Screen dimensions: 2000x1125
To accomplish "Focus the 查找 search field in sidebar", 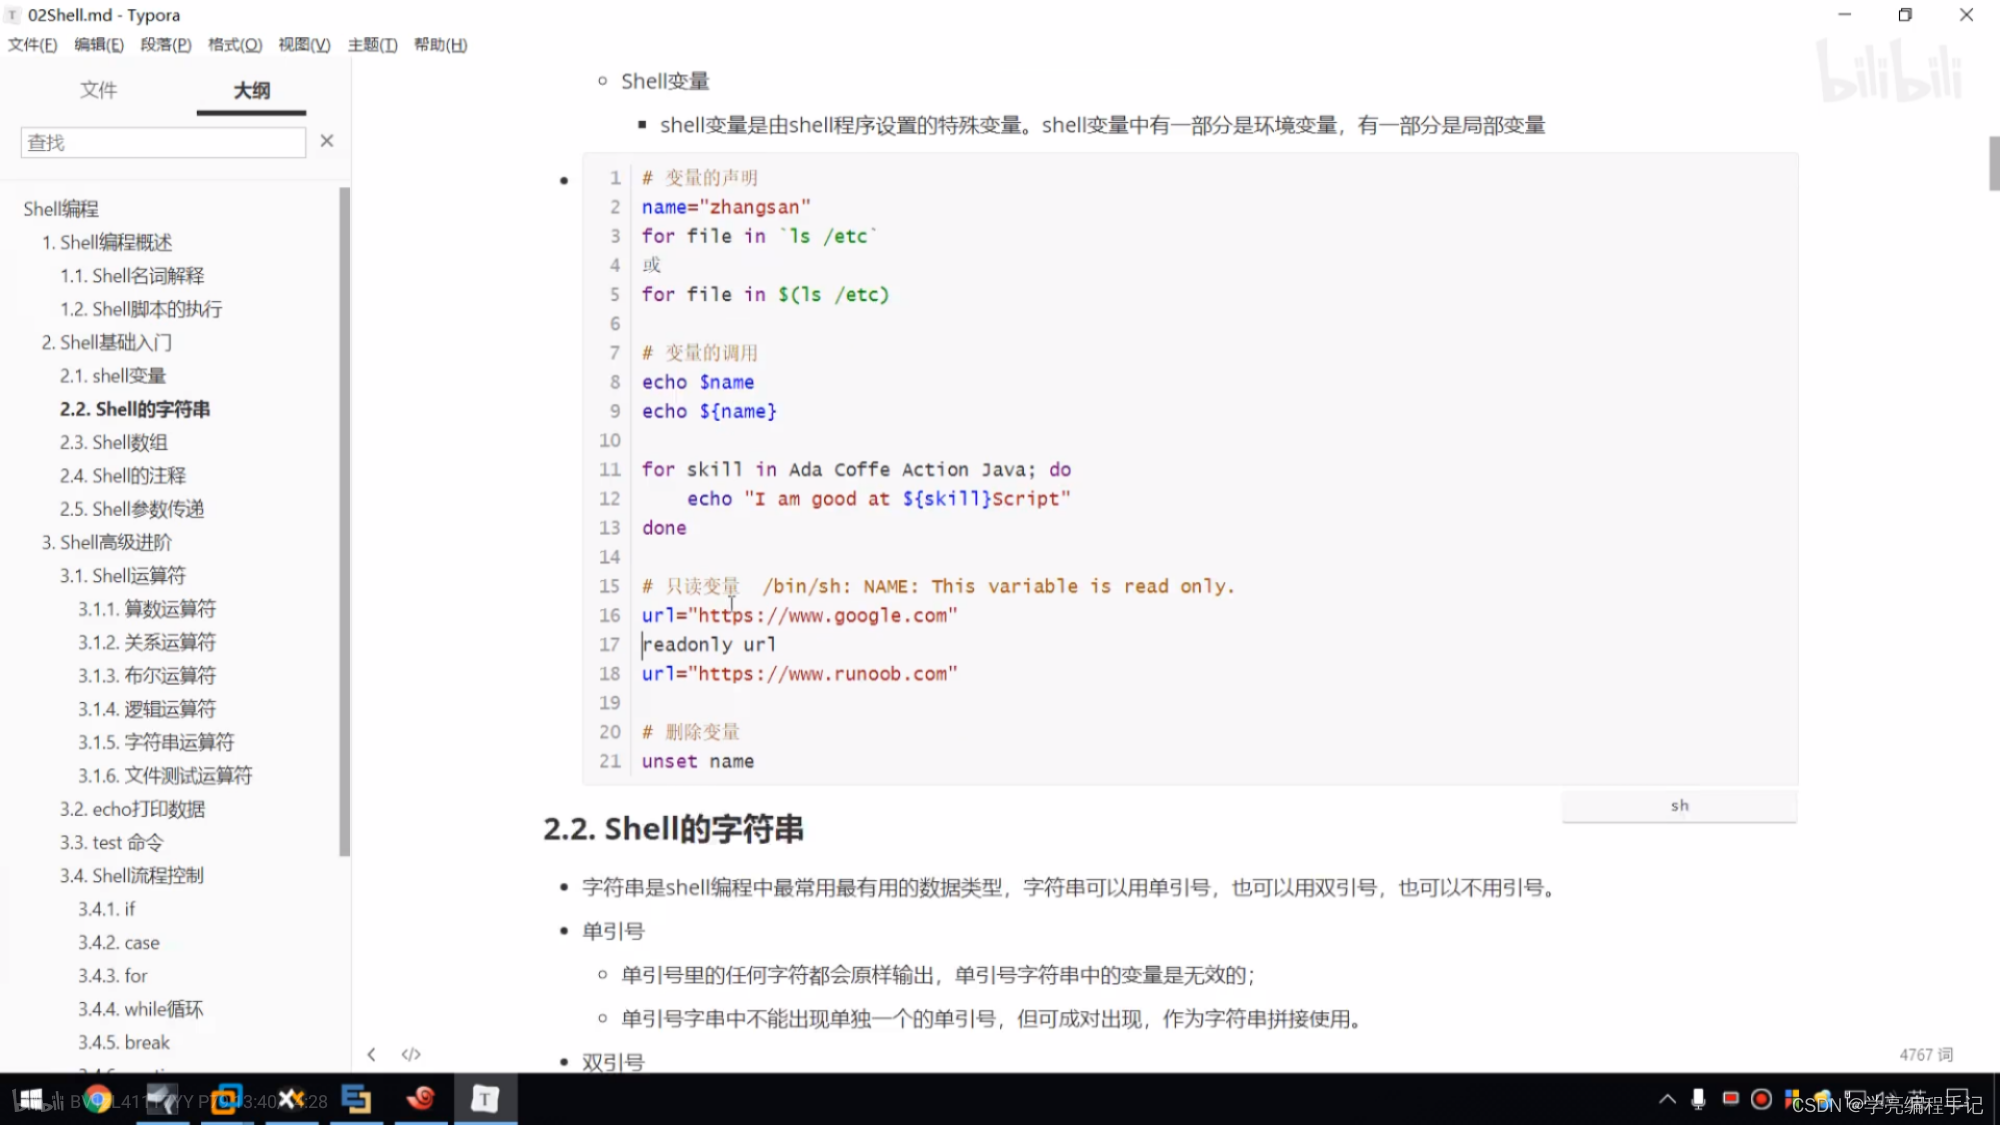I will [x=163, y=142].
